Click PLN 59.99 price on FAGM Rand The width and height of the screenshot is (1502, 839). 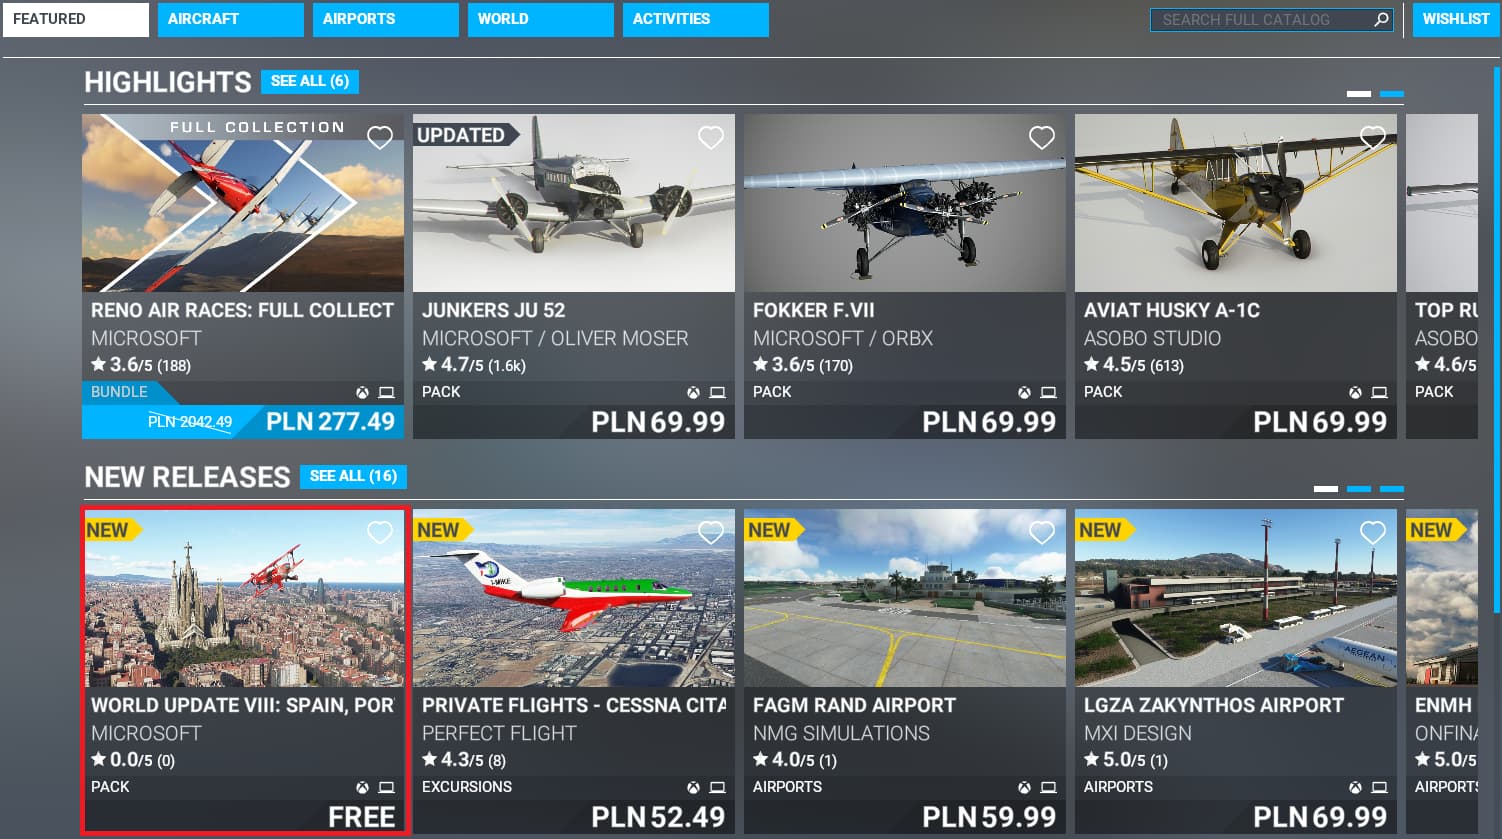(989, 817)
